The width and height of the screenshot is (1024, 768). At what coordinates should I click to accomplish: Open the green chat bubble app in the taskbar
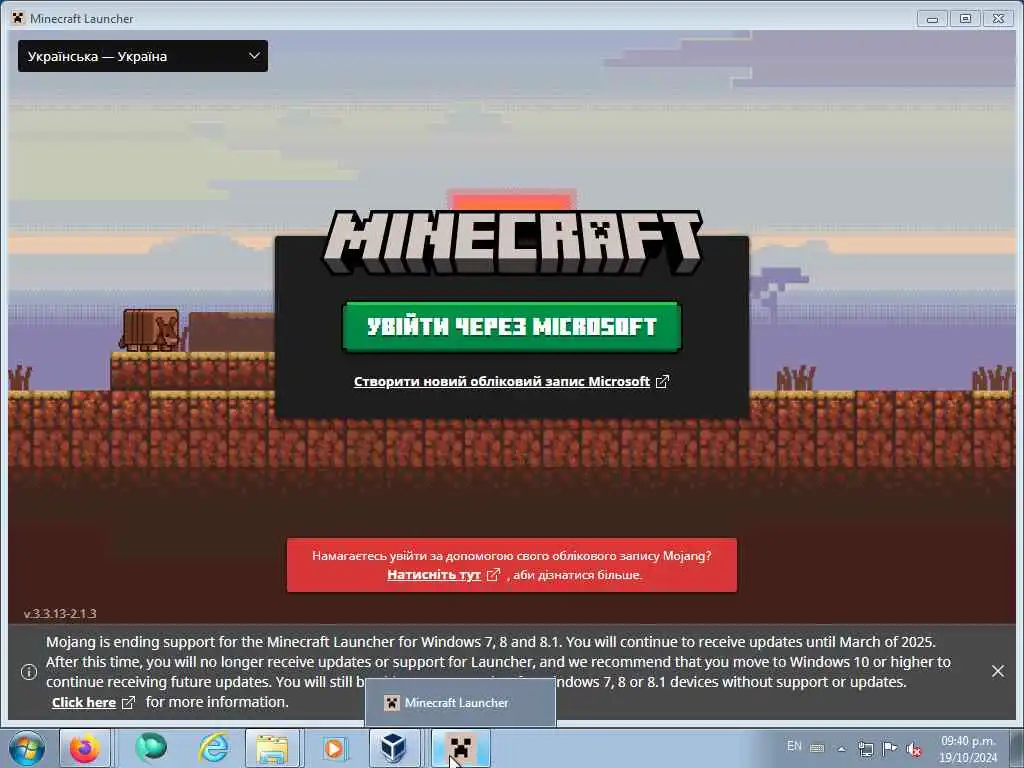pyautogui.click(x=151, y=748)
